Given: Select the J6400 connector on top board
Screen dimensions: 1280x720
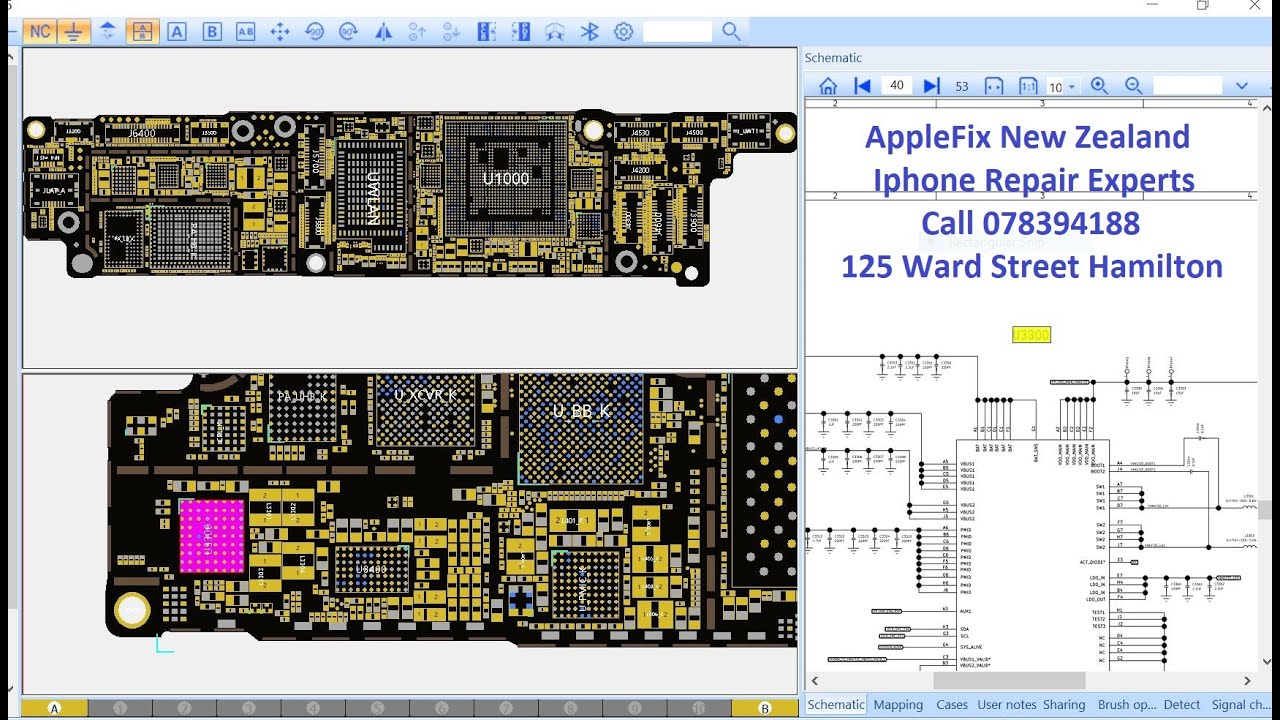Looking at the screenshot, I should tap(143, 132).
